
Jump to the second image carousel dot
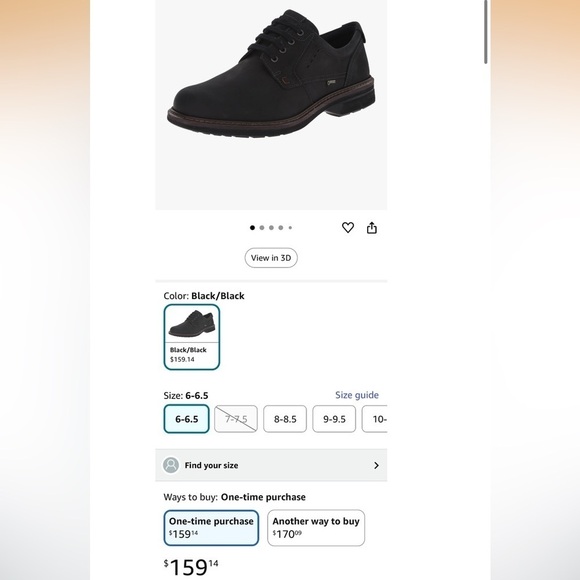tap(262, 227)
